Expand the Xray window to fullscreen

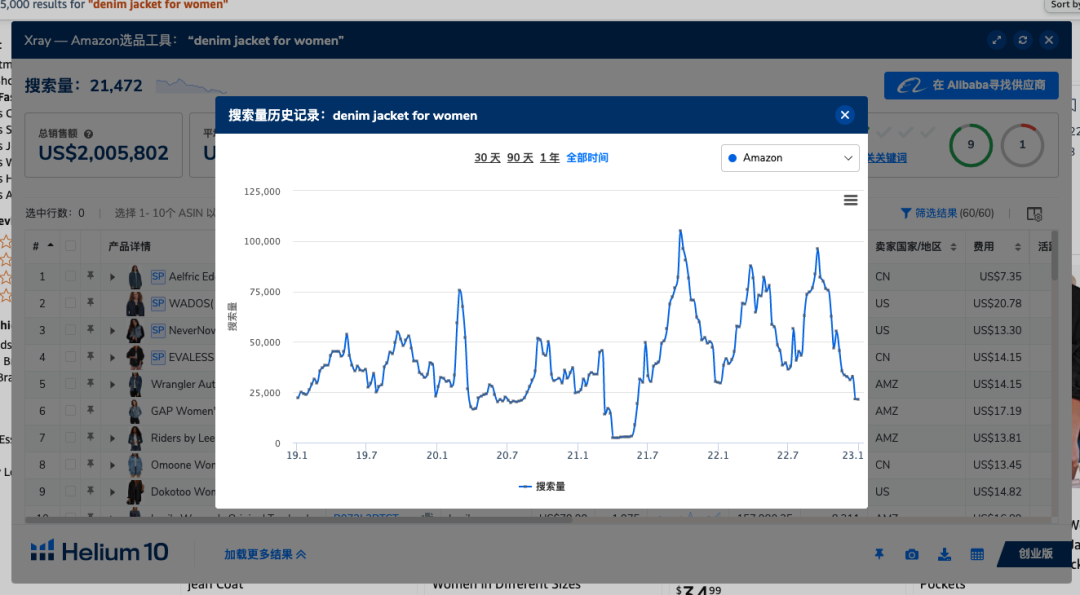(x=996, y=40)
